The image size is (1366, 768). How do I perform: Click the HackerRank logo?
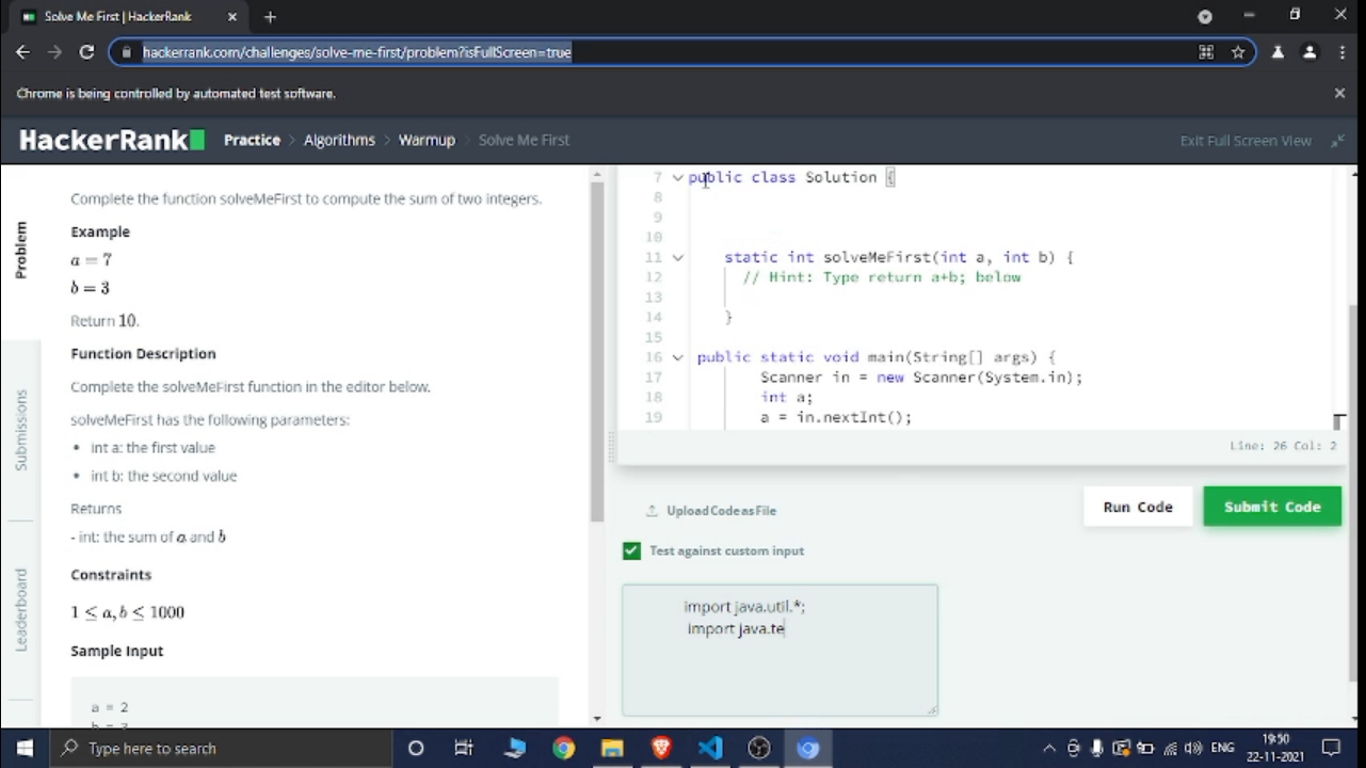pos(111,140)
